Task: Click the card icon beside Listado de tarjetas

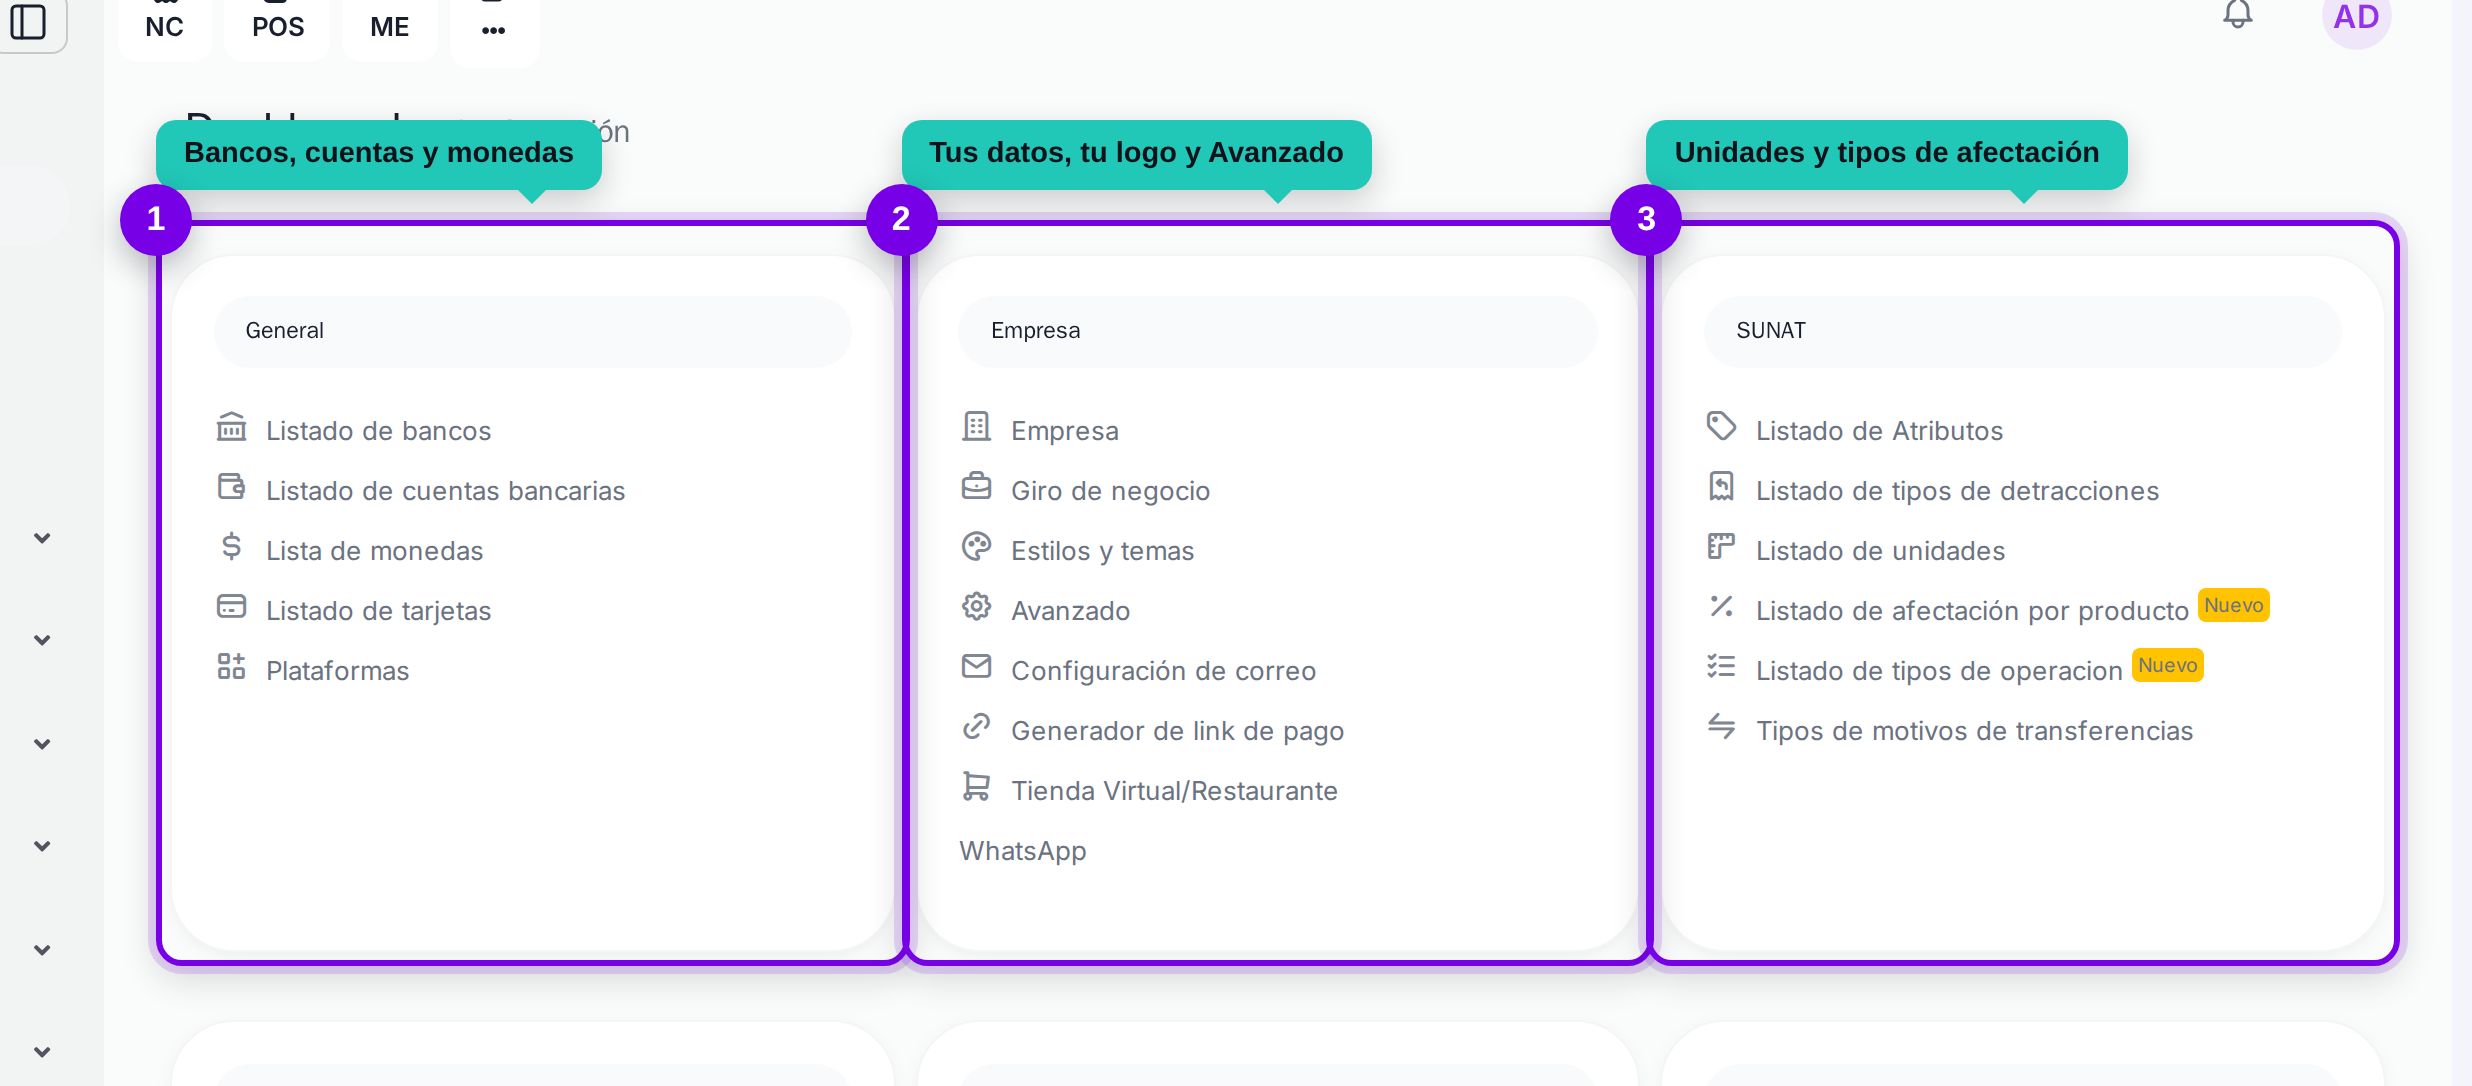Action: (x=231, y=607)
